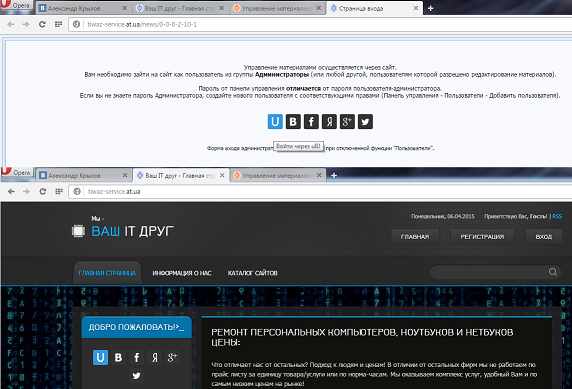Click VKontakte login icon in upper window
Viewport: 572px width, 389px height.
[293, 122]
